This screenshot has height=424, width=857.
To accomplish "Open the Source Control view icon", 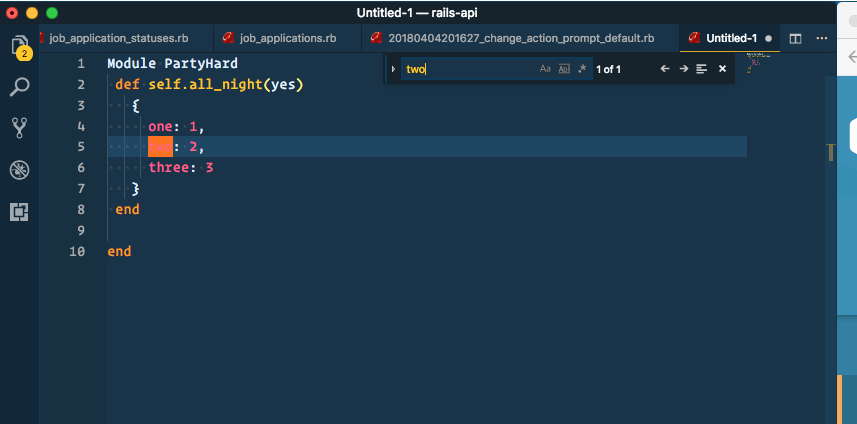I will coord(20,128).
